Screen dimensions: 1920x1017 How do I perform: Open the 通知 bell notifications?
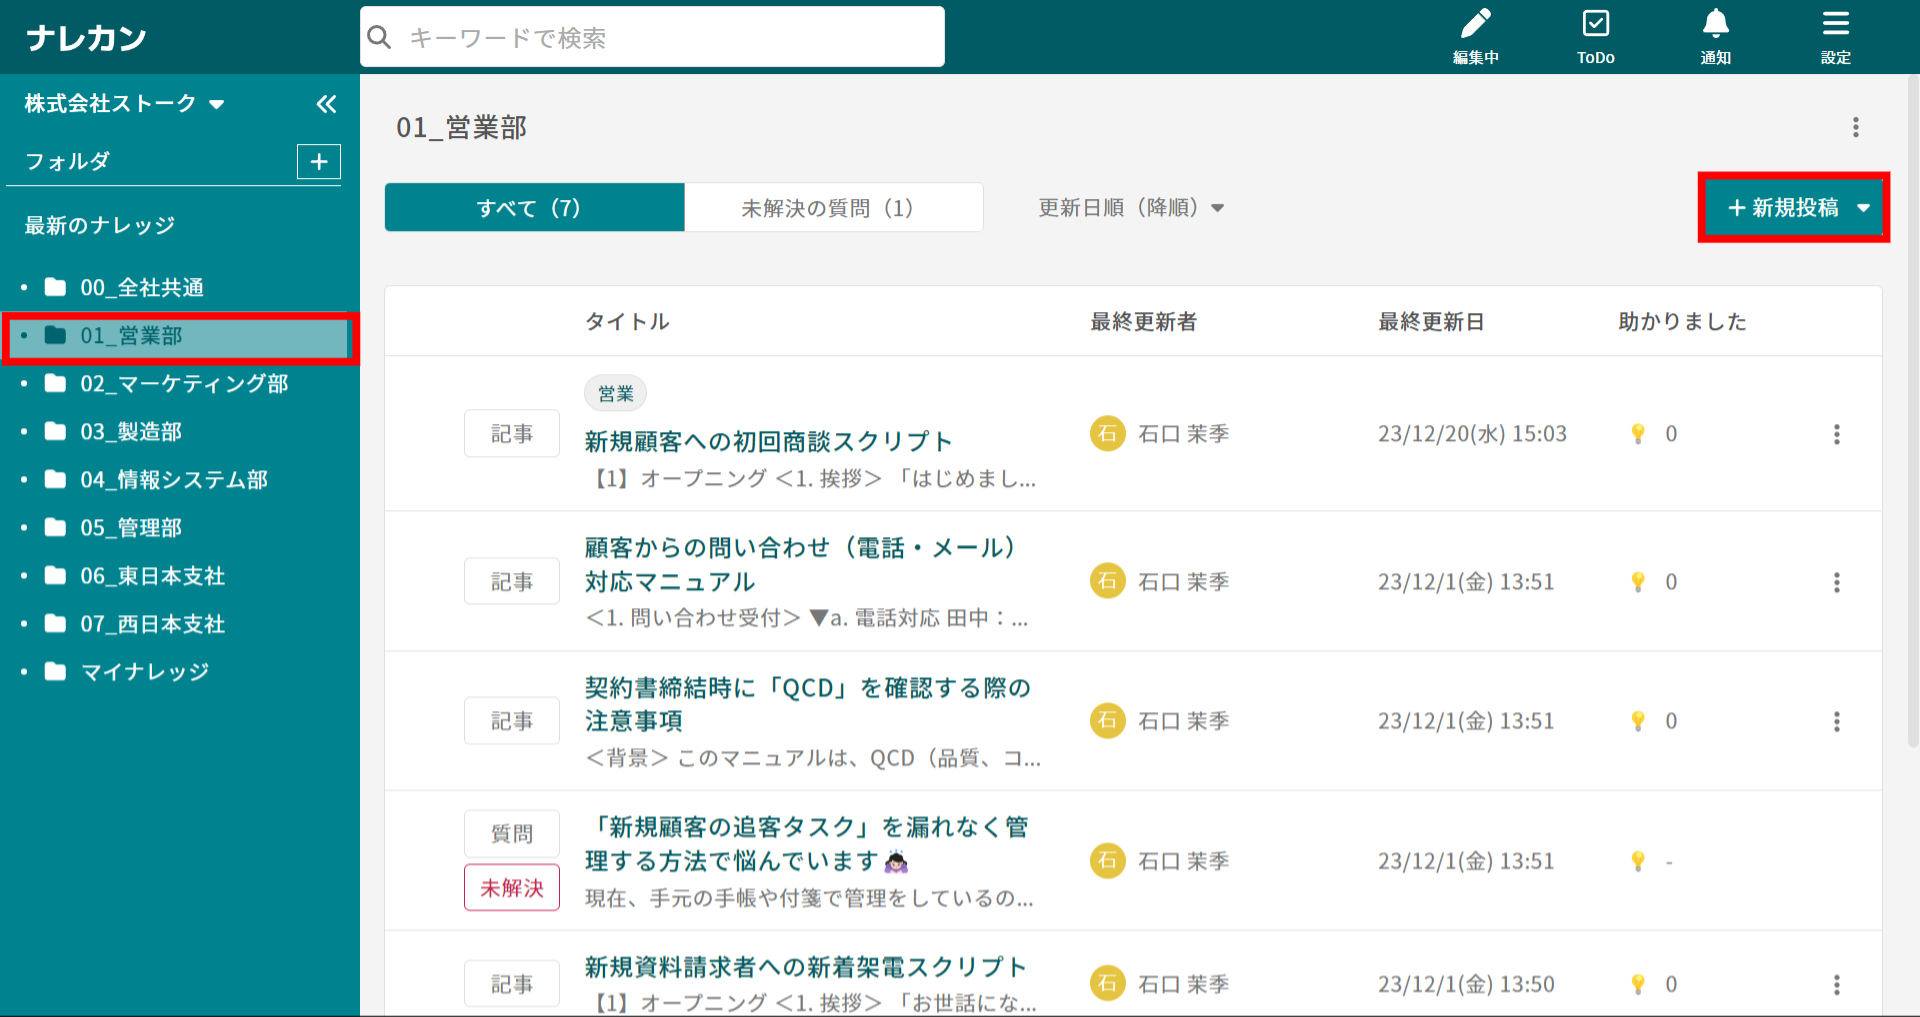[1715, 36]
